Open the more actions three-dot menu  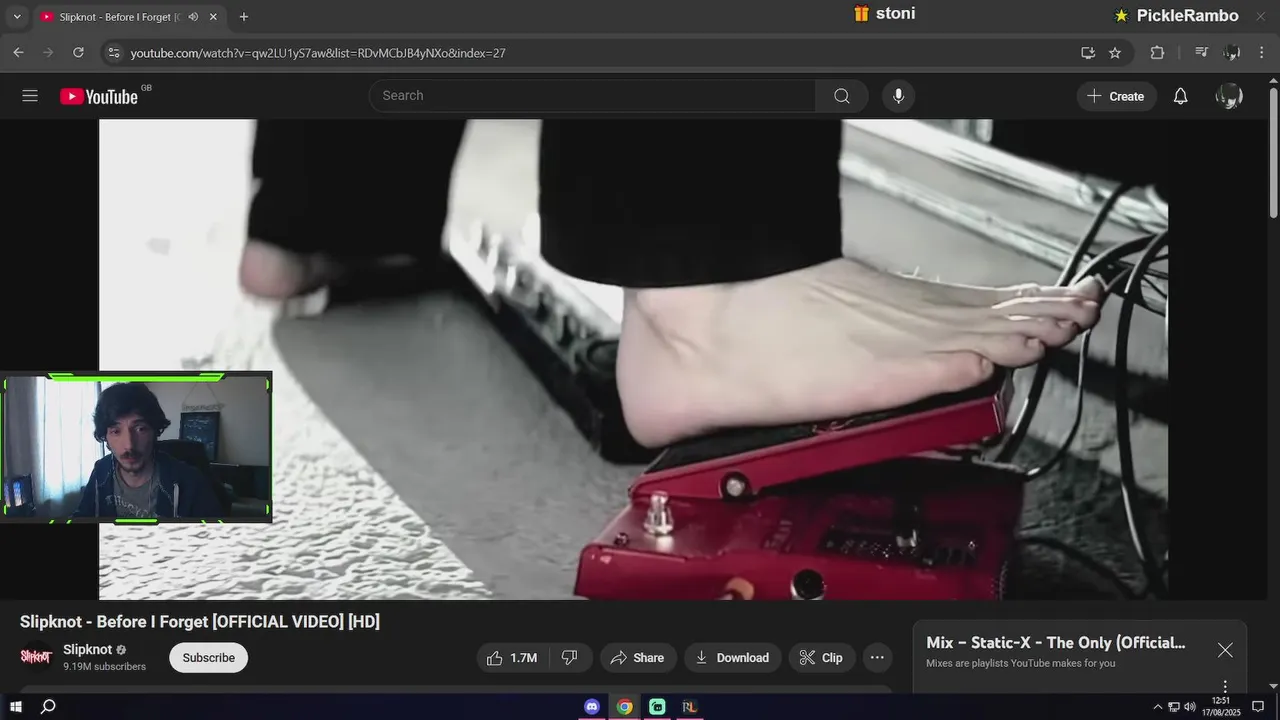click(877, 657)
